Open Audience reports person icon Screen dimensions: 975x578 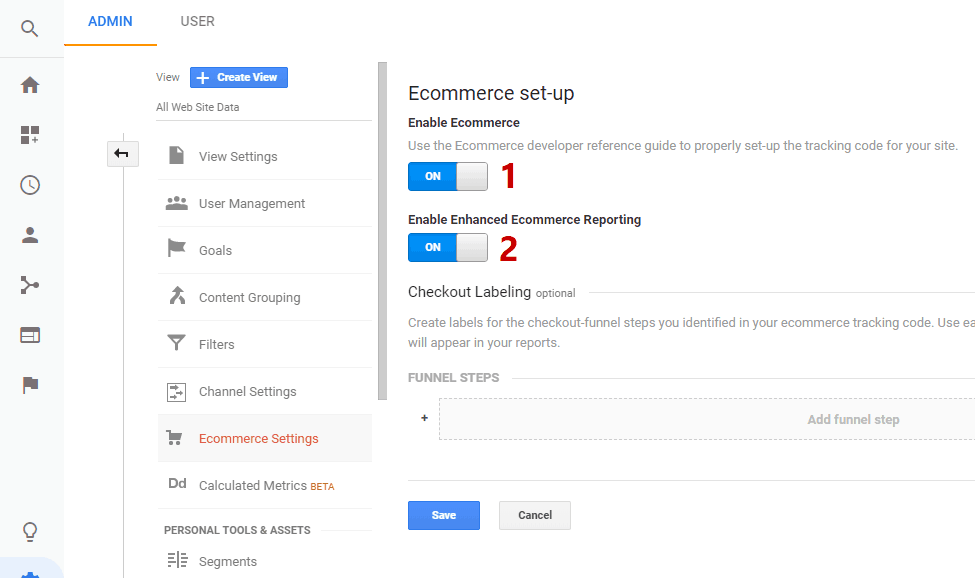30,235
